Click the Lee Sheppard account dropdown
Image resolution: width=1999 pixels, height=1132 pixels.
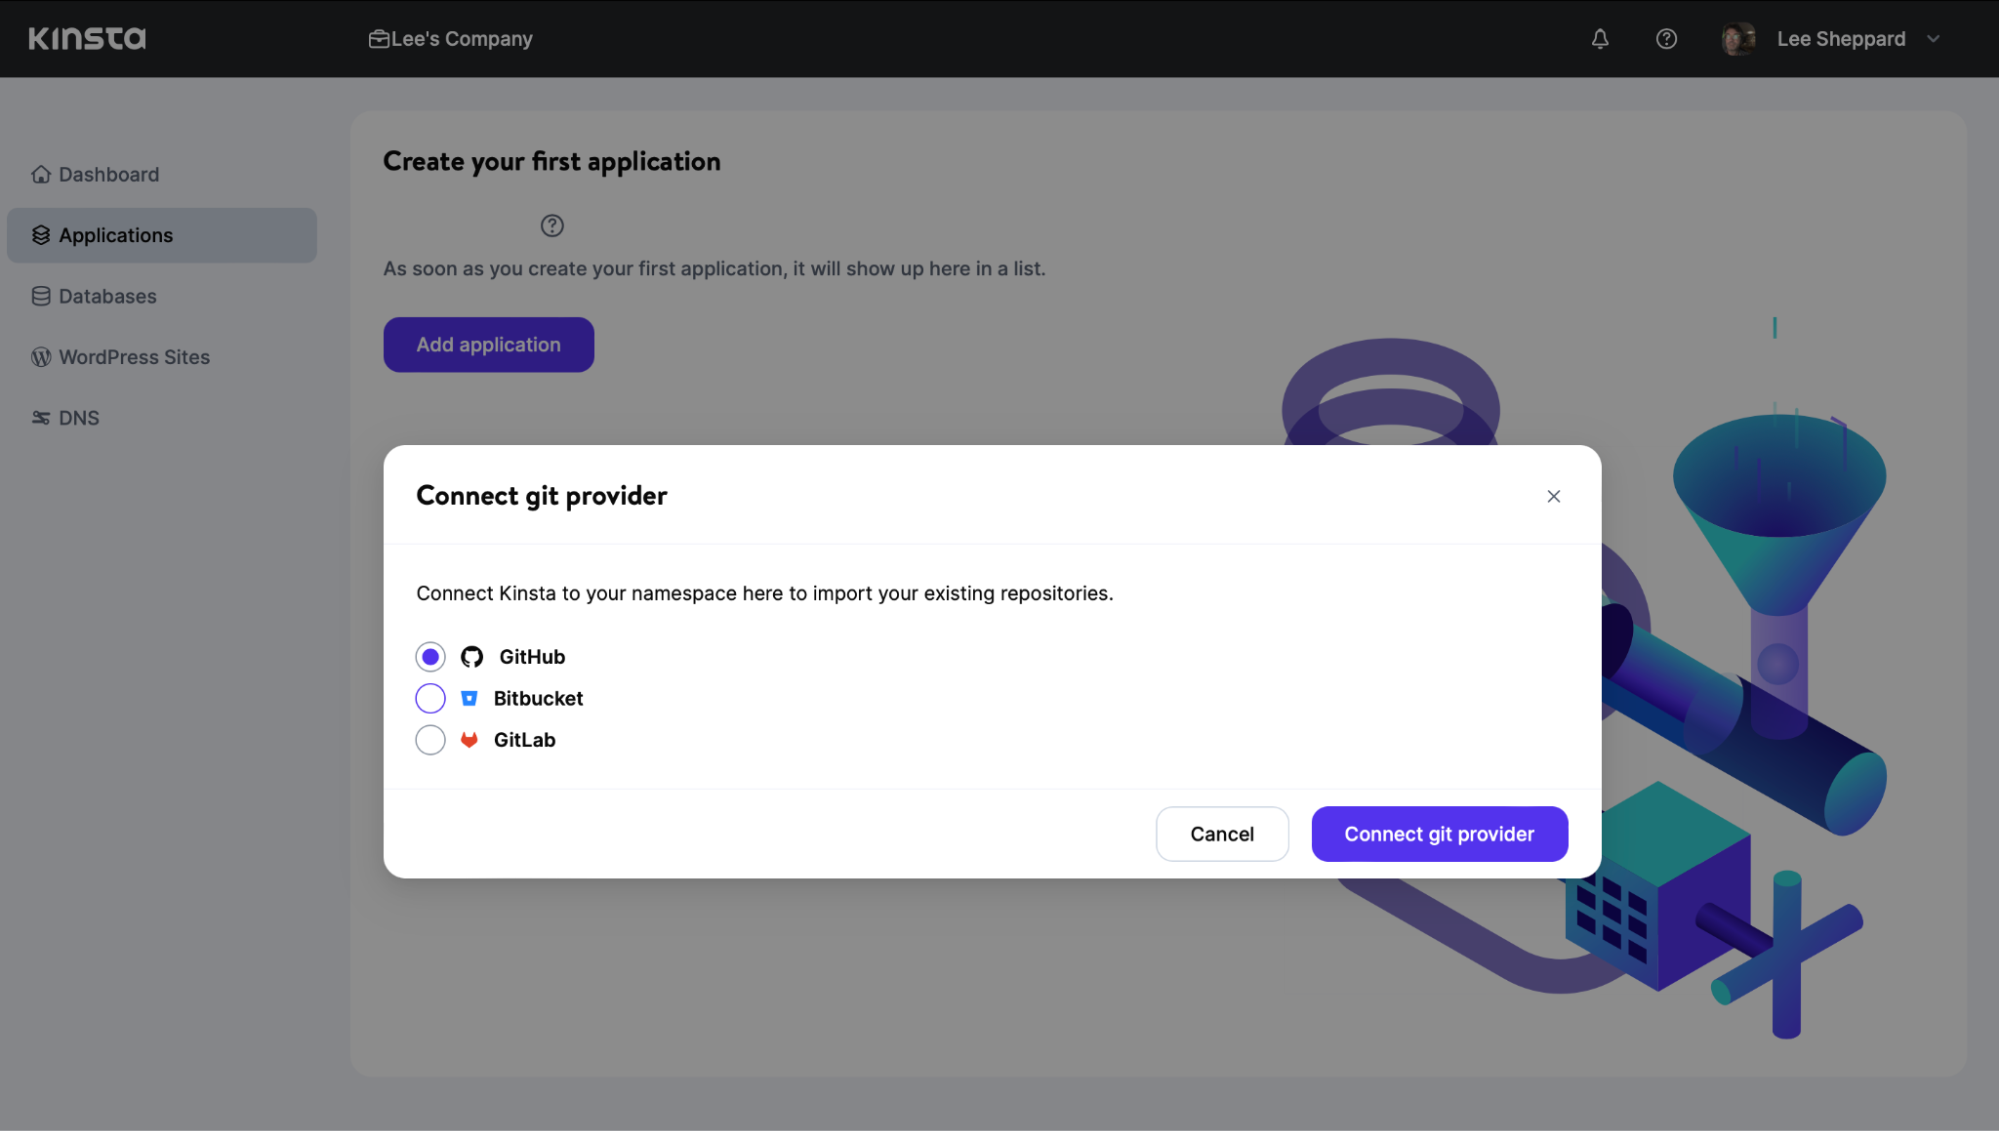pyautogui.click(x=1841, y=38)
